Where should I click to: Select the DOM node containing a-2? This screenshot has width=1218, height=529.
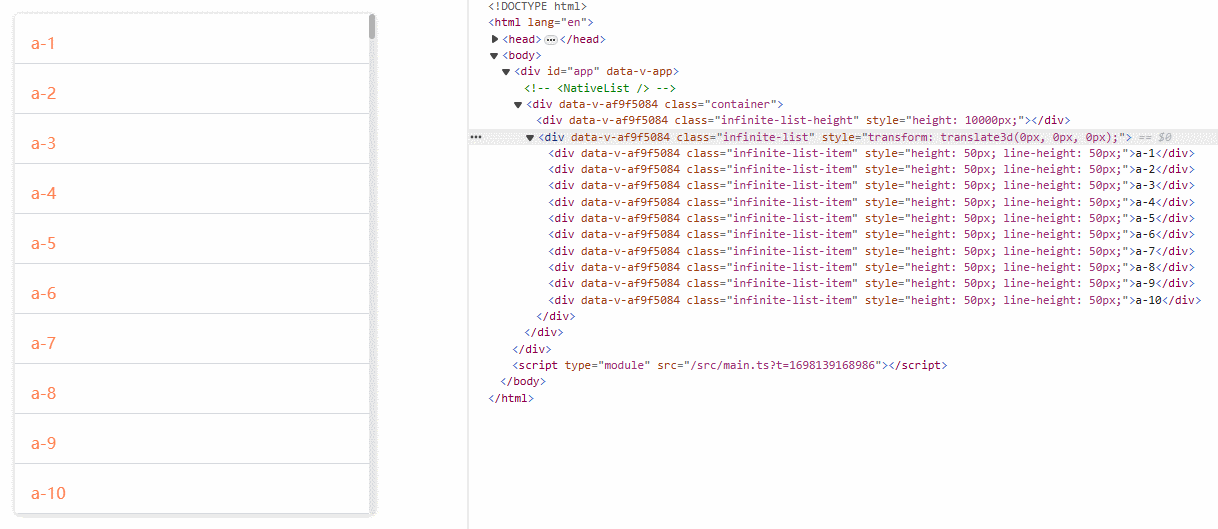pos(872,169)
